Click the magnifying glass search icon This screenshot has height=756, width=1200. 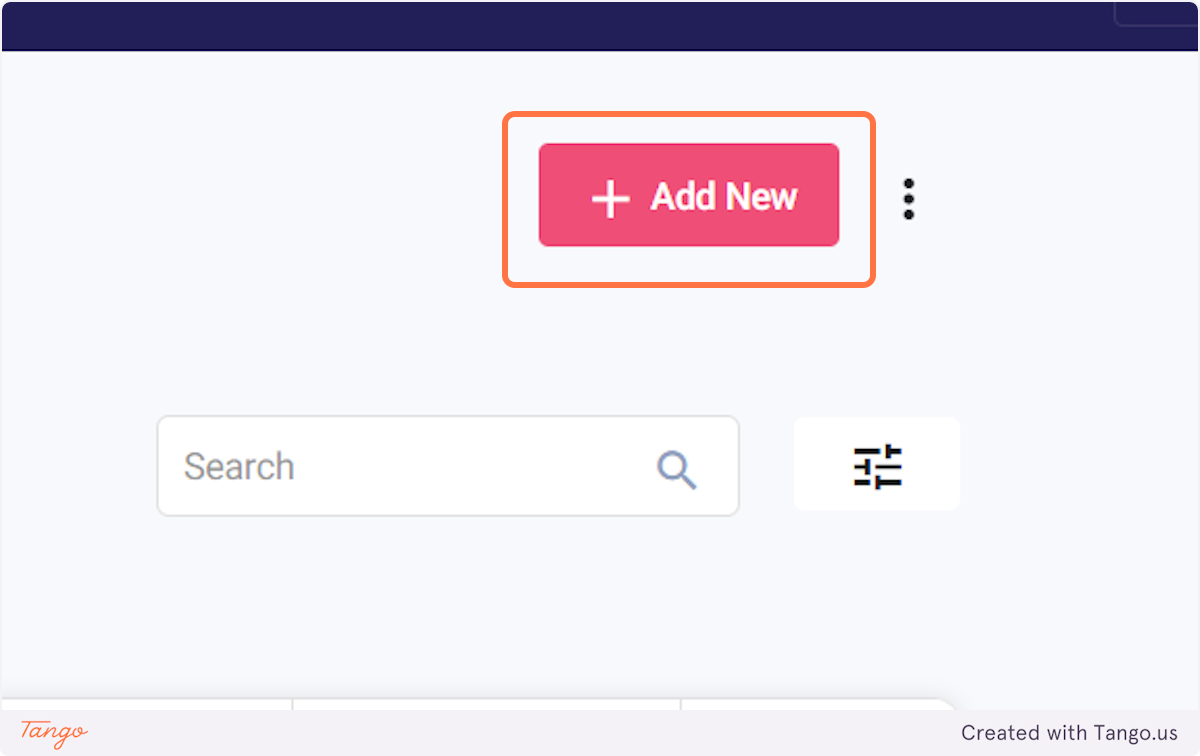click(x=676, y=468)
